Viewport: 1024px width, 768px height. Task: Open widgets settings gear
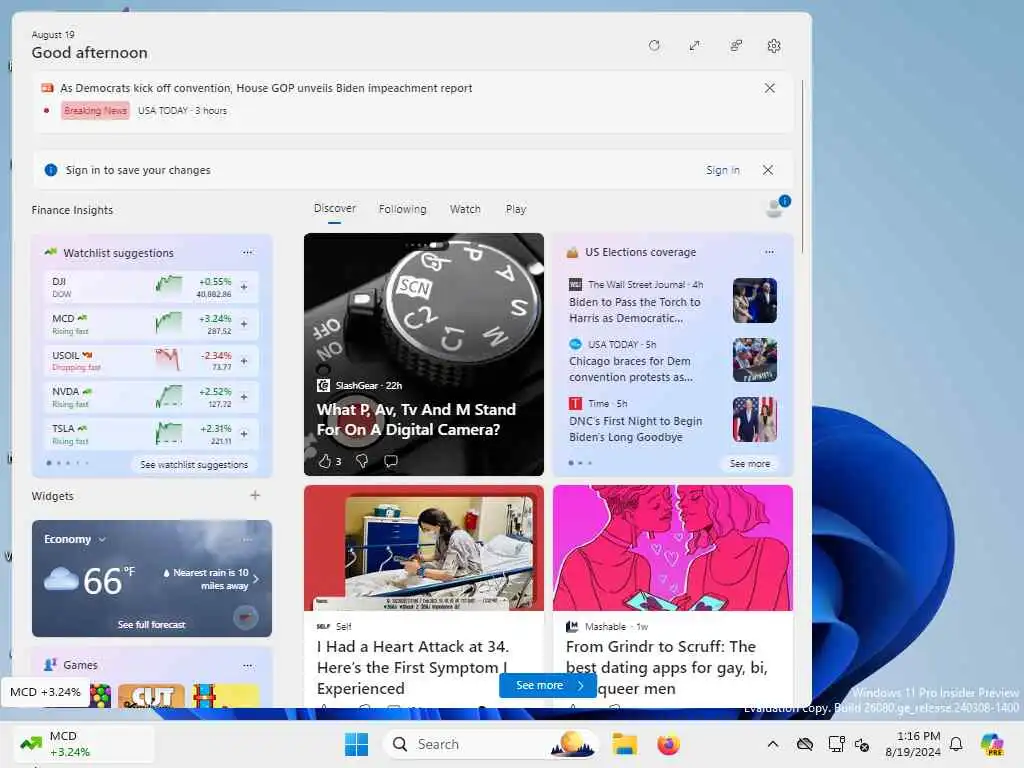774,46
